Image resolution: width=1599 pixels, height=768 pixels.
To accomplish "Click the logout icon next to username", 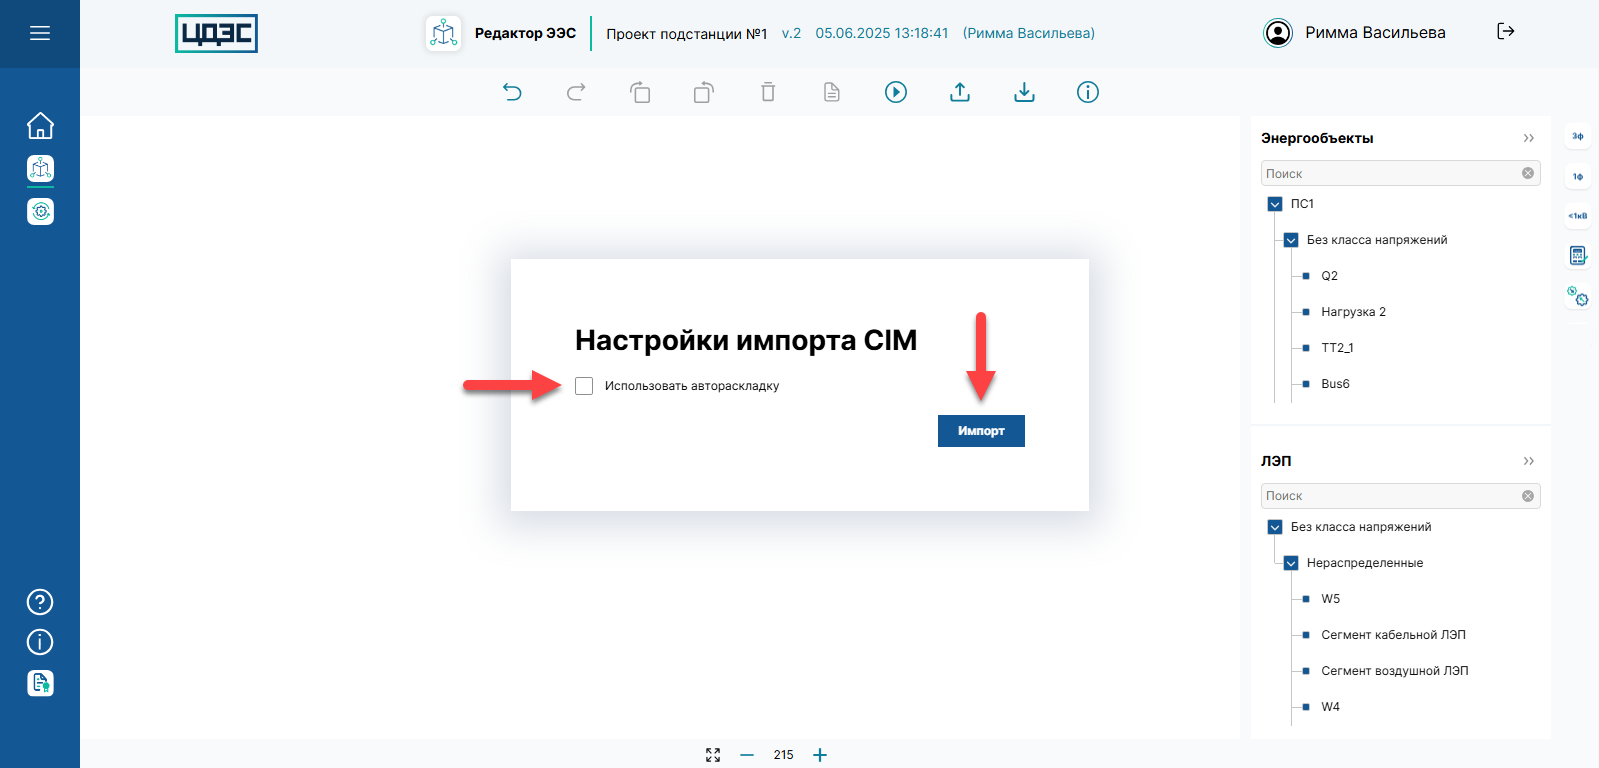I will (1505, 32).
